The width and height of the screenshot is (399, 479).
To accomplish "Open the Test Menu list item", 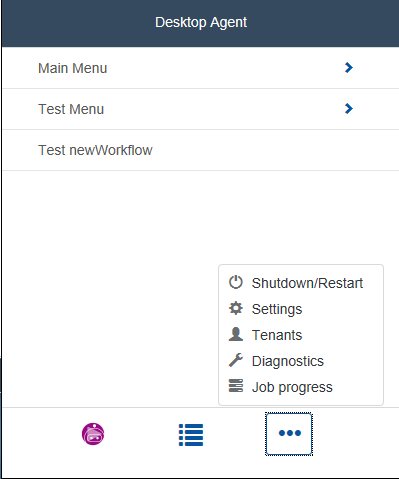I will [x=200, y=109].
